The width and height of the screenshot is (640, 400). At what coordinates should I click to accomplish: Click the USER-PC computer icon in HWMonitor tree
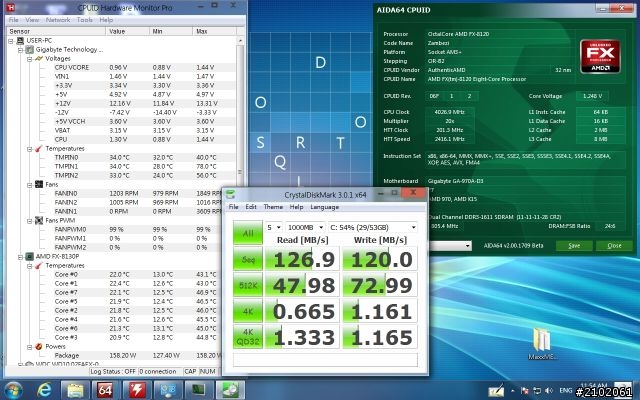tap(20, 40)
